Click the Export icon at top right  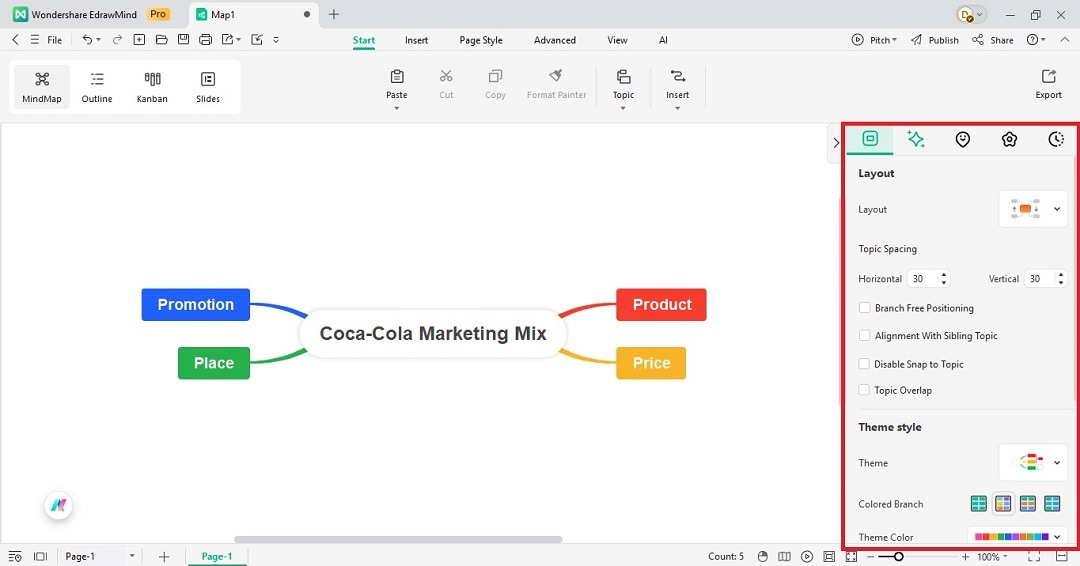coord(1048,76)
